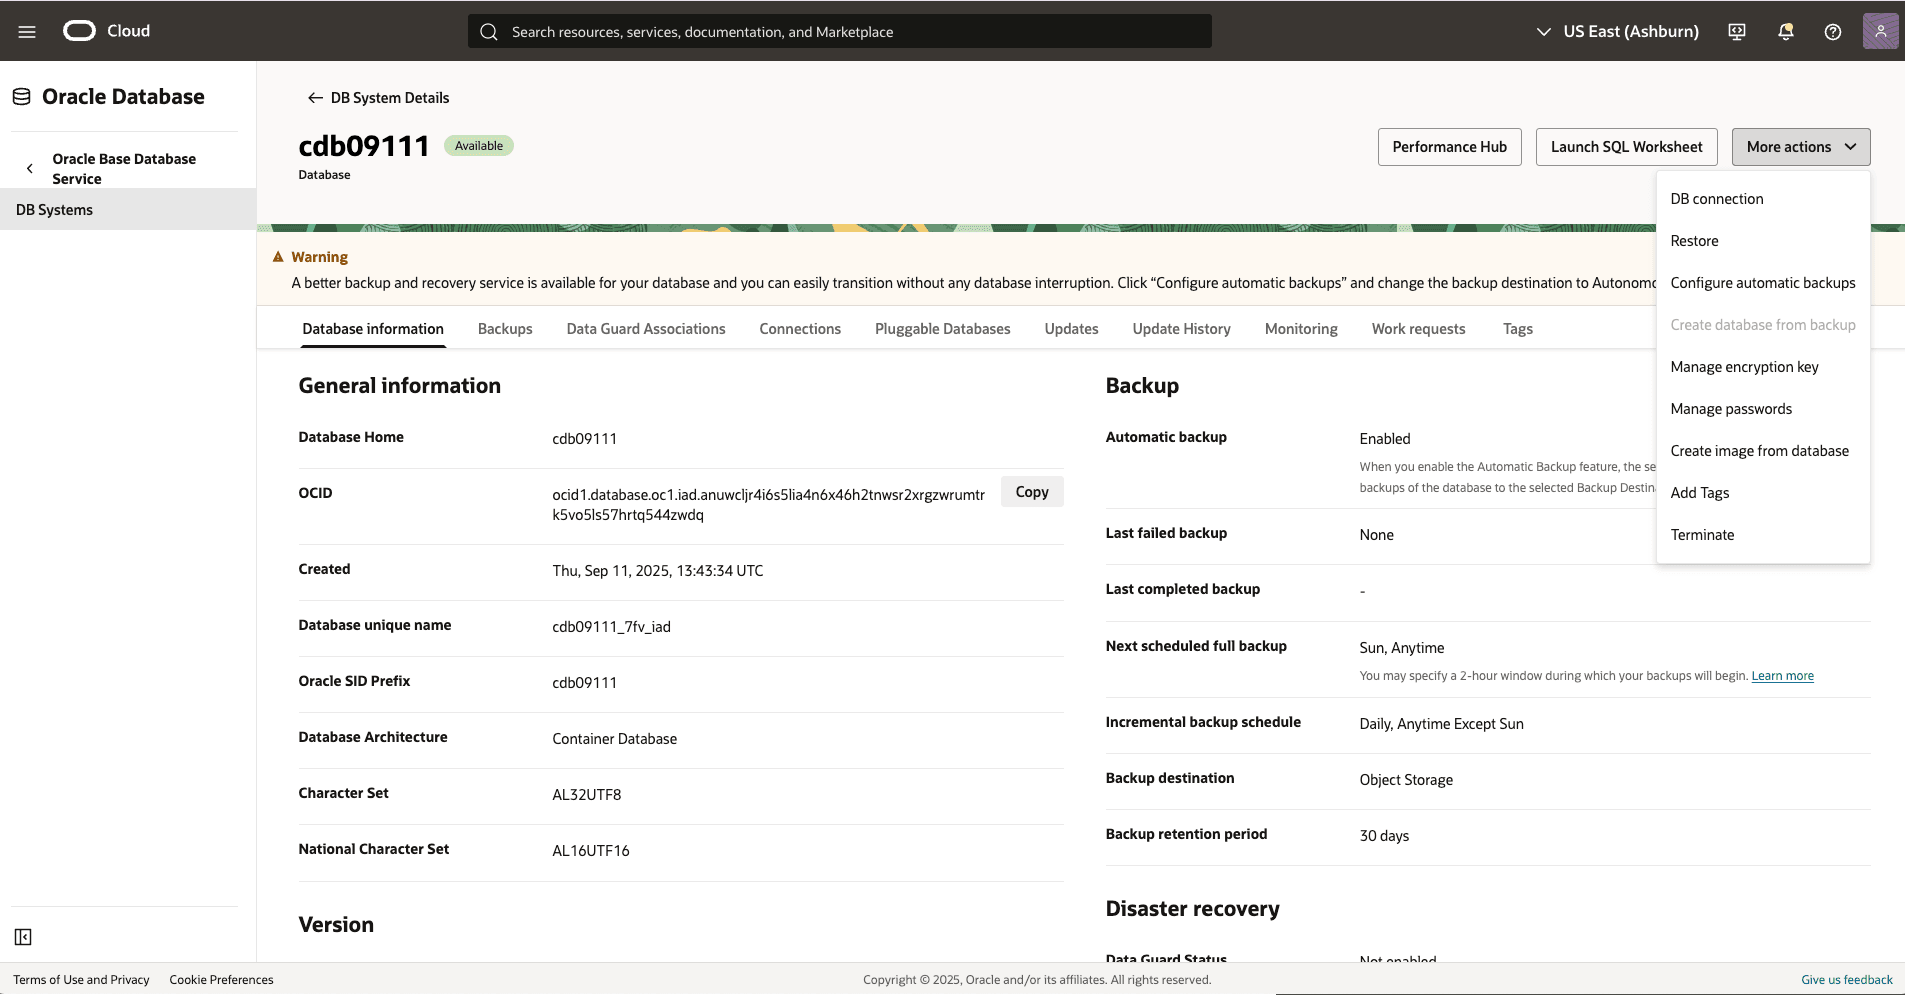Screen dimensions: 1905x995
Task: Copy the database OCID
Action: pos(1031,491)
